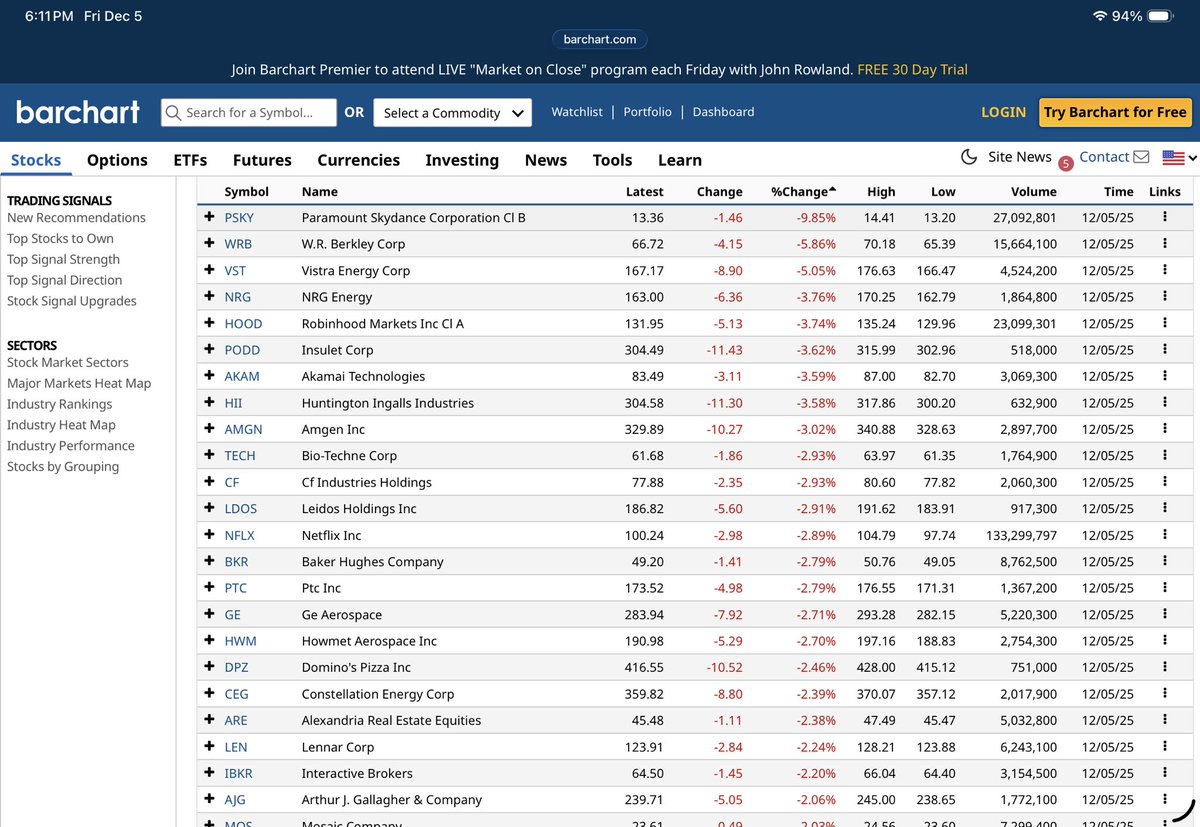Expand the WRB row plus icon
Viewport: 1200px width, 827px height.
209,243
